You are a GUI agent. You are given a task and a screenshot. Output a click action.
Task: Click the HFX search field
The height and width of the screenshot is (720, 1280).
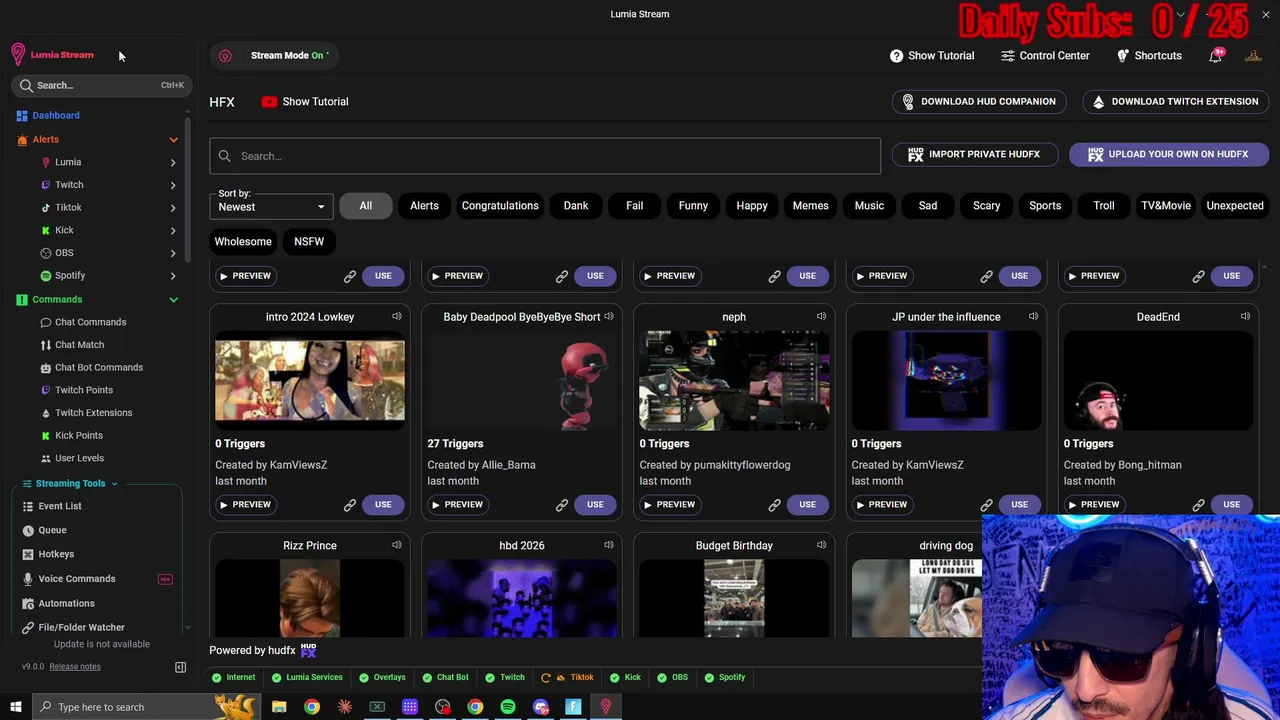pyautogui.click(x=545, y=156)
